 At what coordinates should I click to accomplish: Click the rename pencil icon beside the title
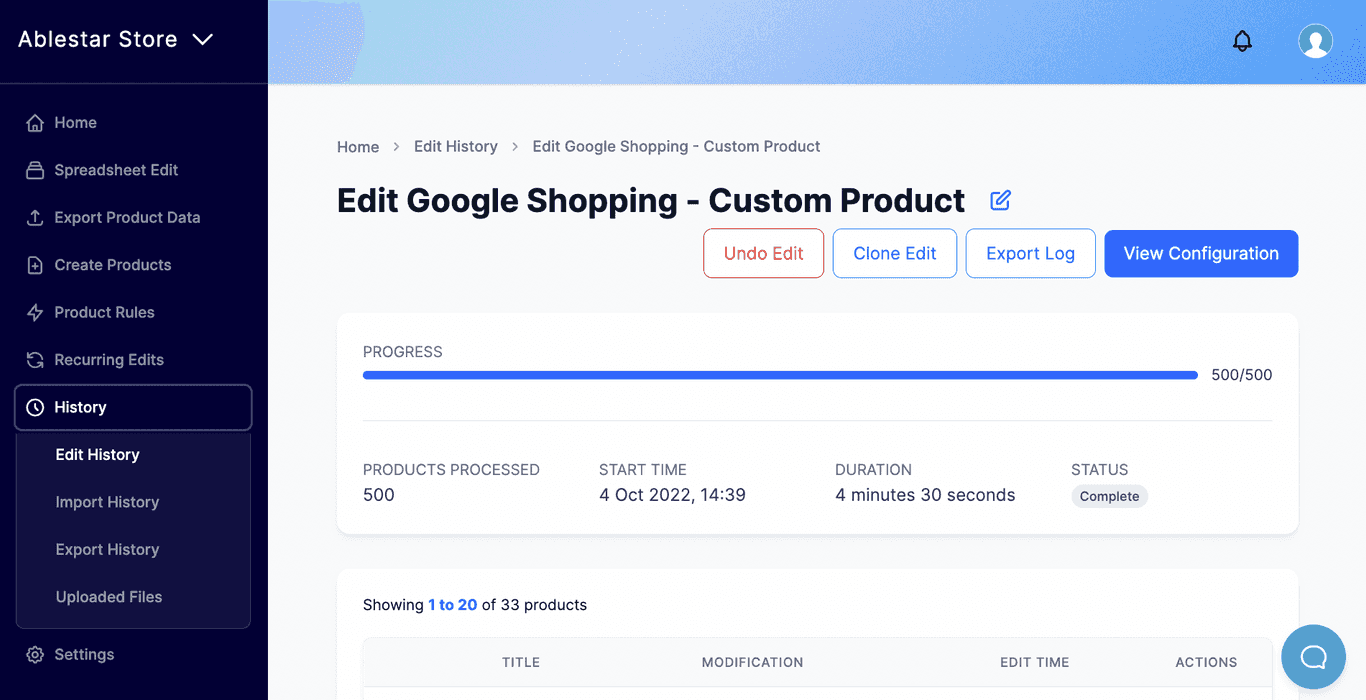[x=999, y=201]
